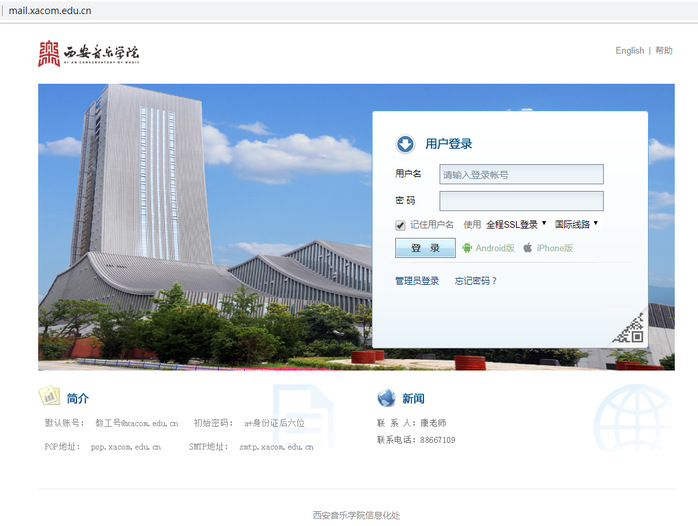Image resolution: width=698 pixels, height=526 pixels.
Task: Toggle the 记住用户名 checkbox
Action: [401, 225]
